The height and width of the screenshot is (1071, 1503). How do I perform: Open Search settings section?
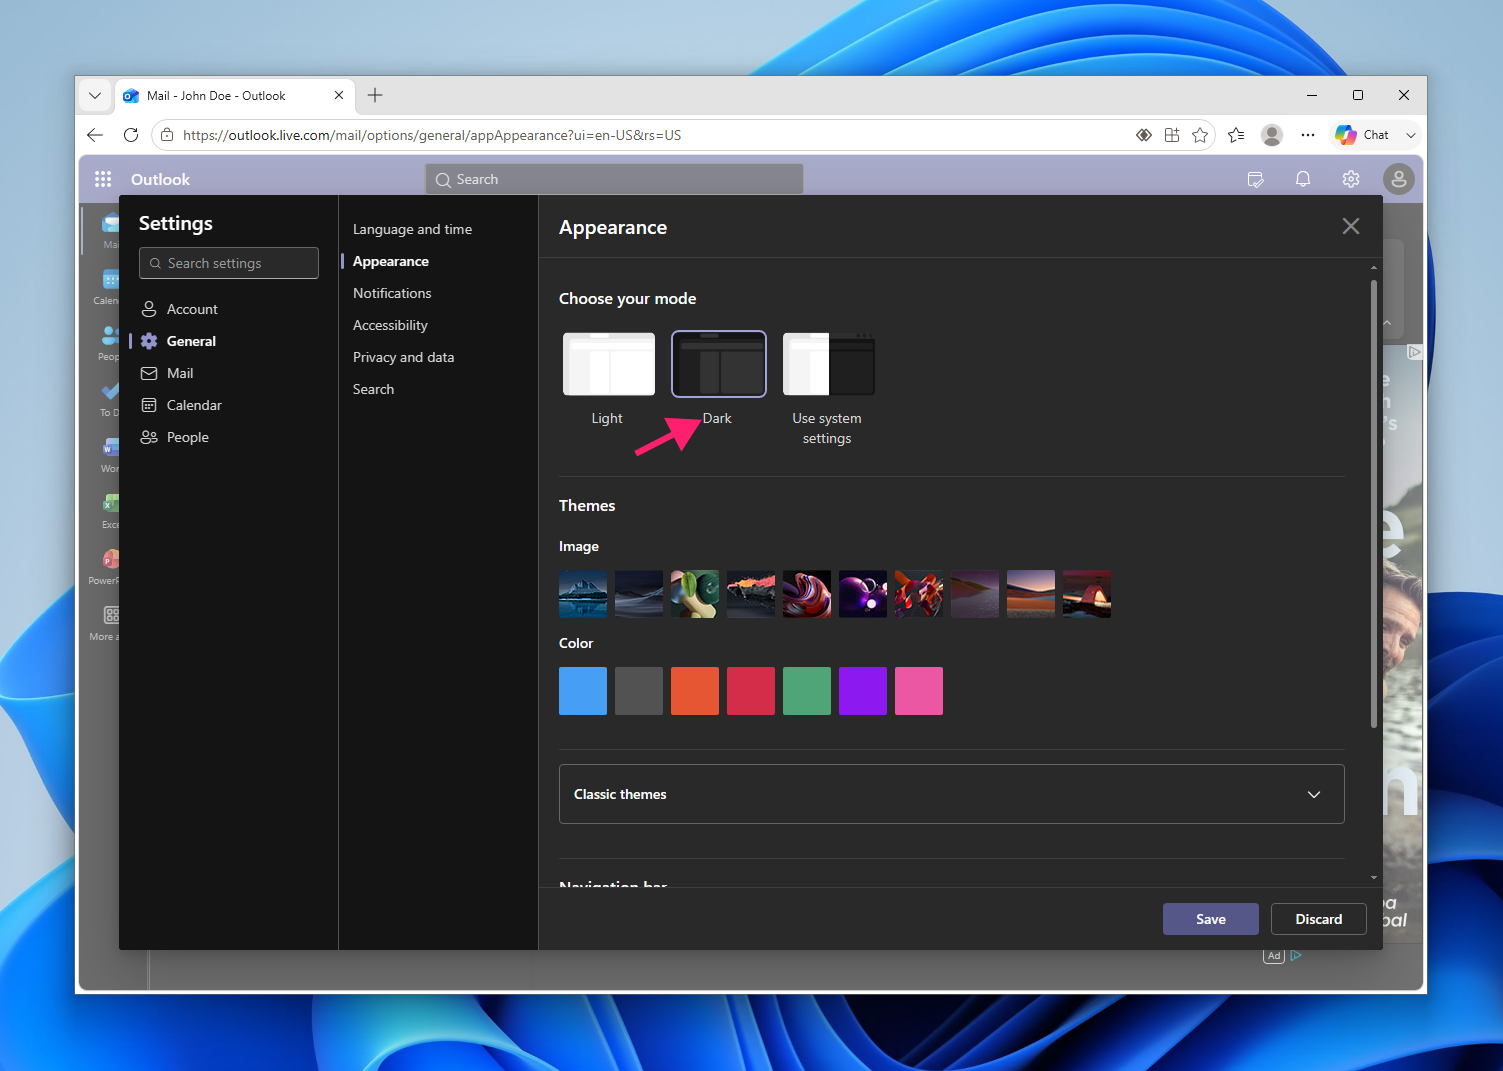[373, 389]
